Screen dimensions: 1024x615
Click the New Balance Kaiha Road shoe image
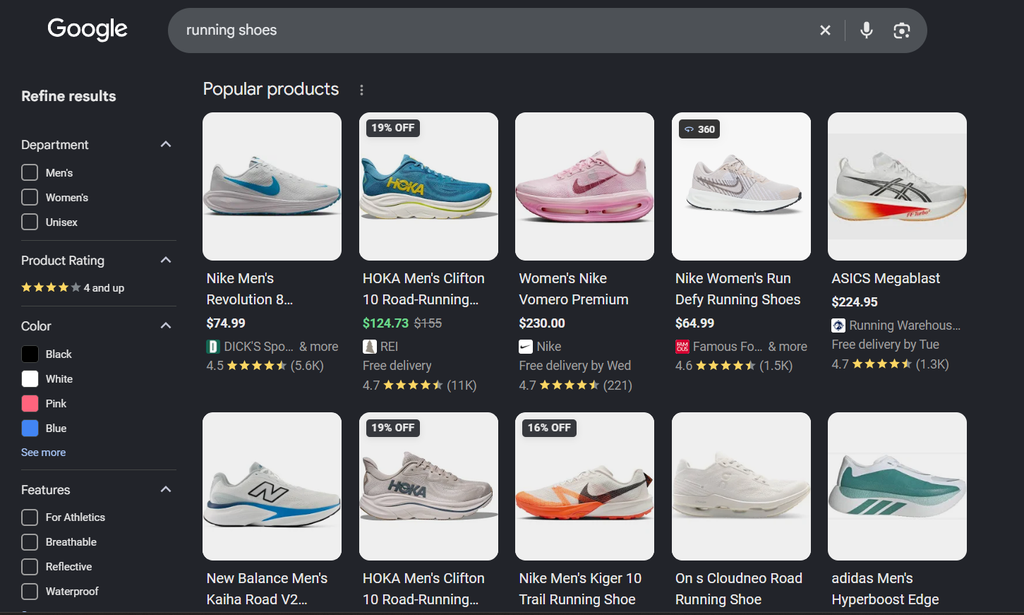272,486
